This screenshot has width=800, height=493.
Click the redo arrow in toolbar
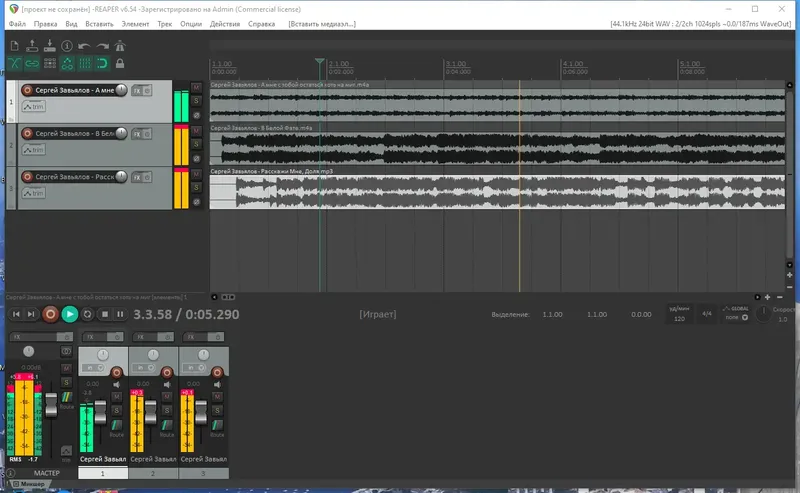(x=103, y=46)
